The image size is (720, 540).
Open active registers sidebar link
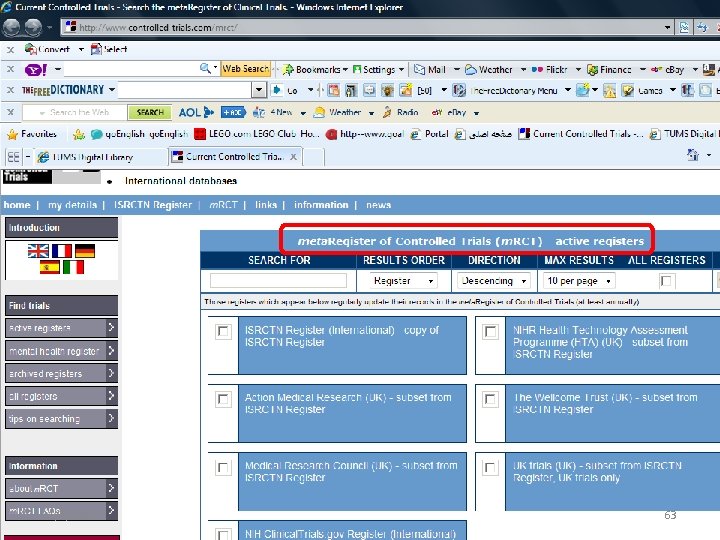click(61, 328)
